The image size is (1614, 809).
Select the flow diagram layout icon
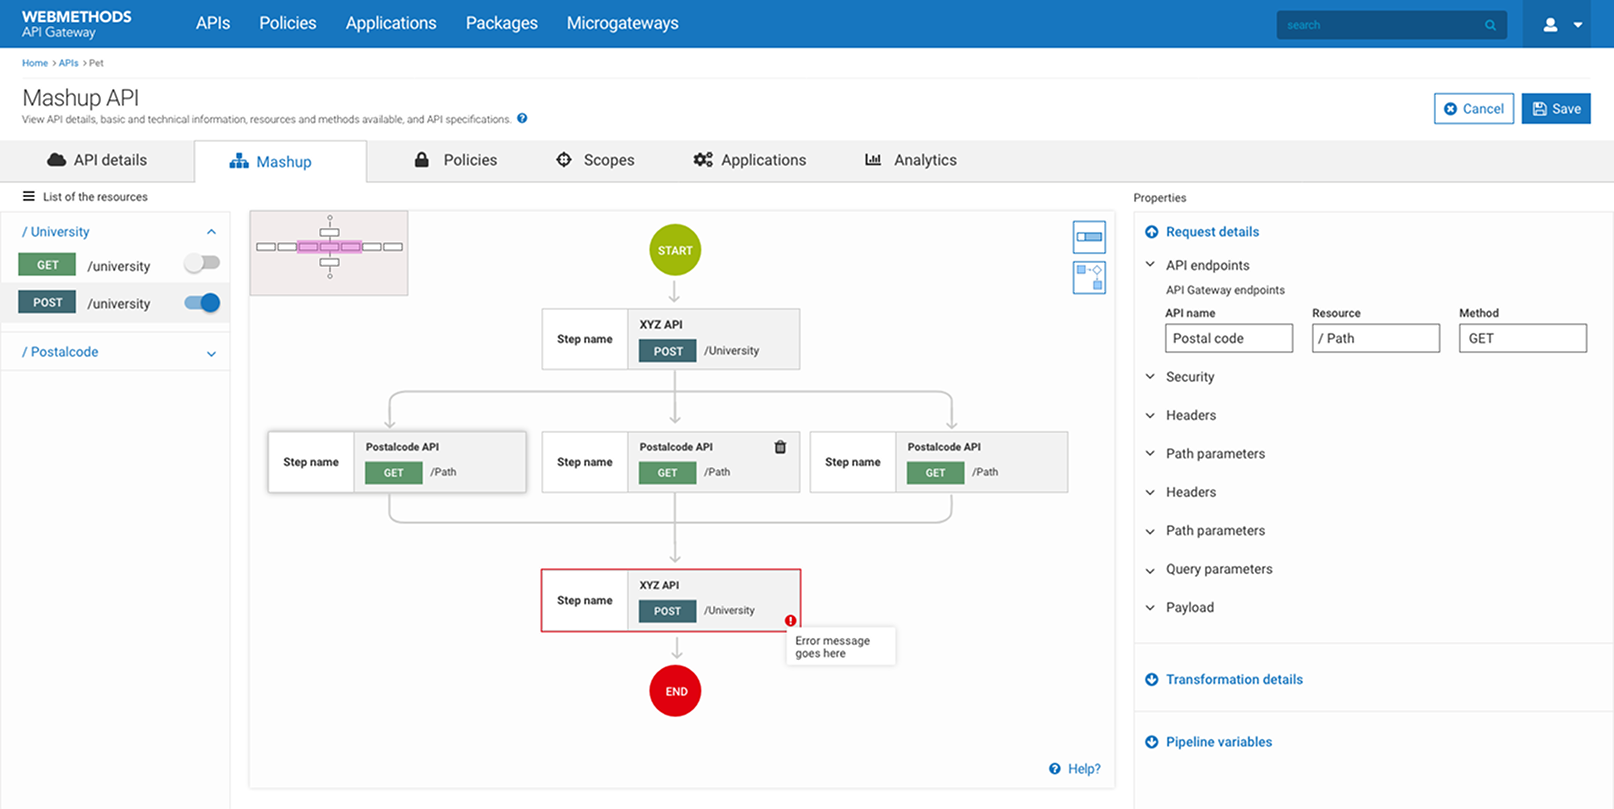pos(1089,277)
